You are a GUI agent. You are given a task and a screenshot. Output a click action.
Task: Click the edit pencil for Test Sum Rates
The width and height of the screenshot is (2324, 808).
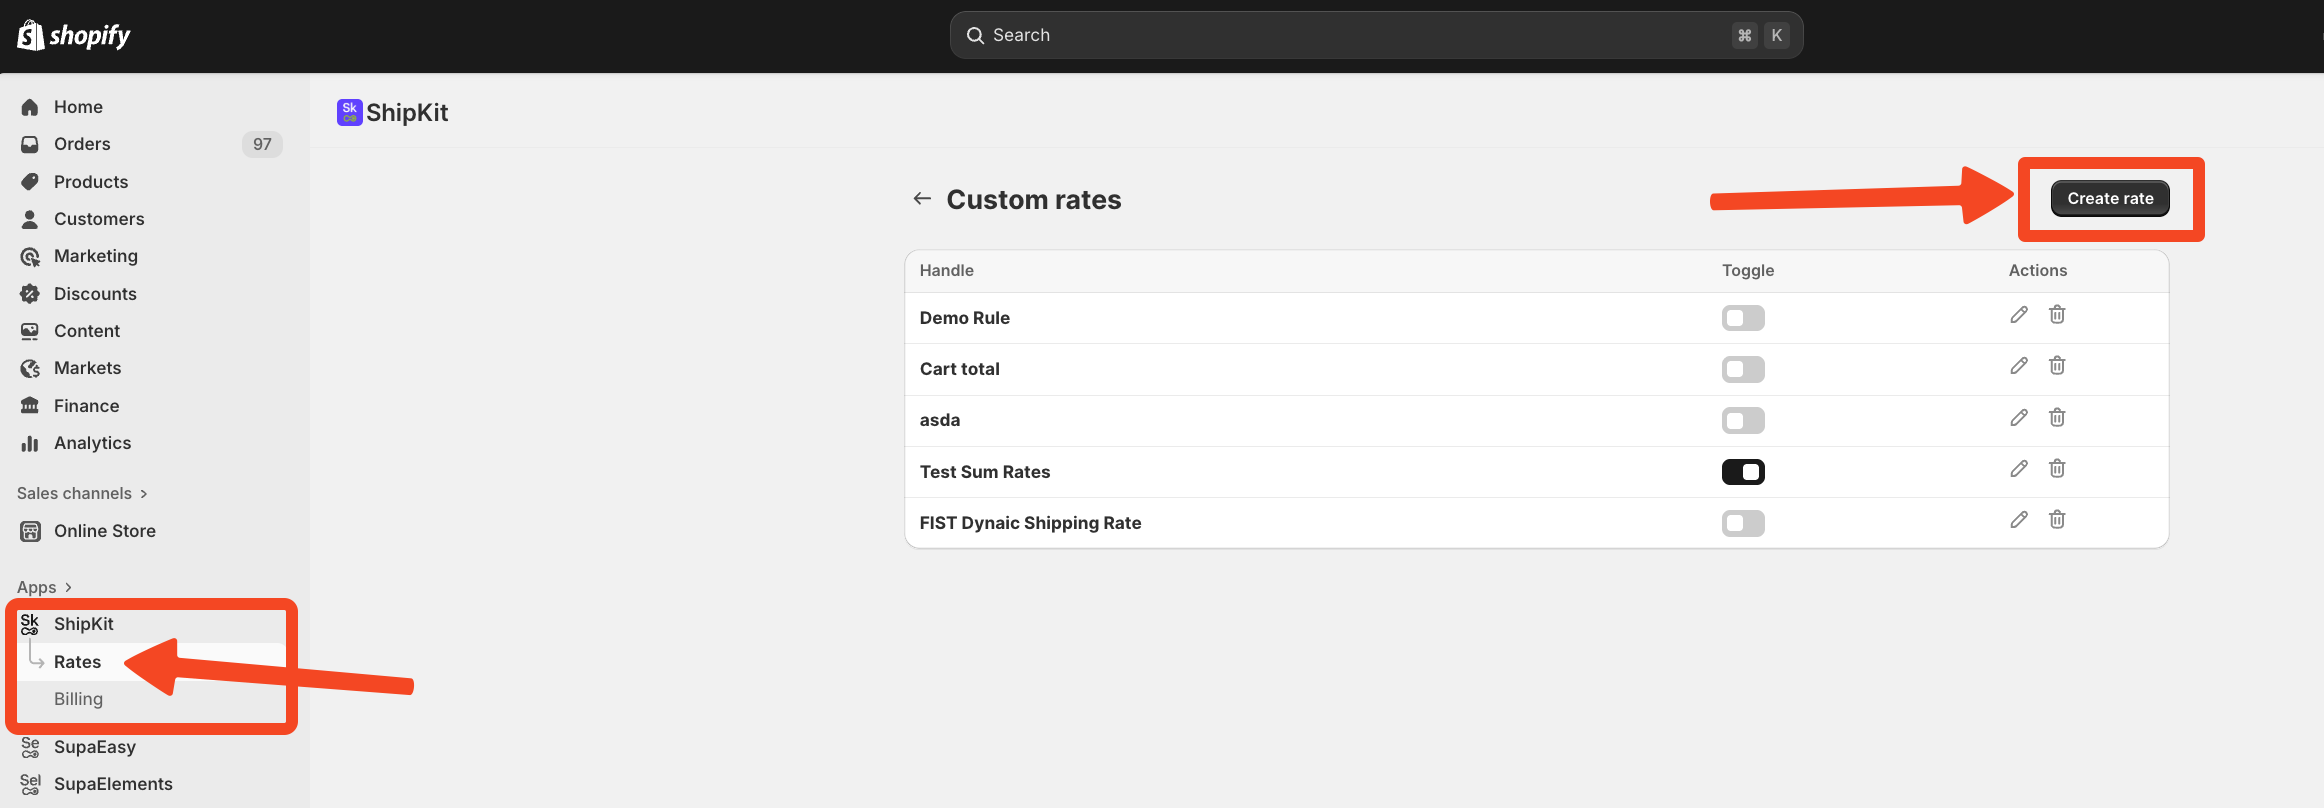point(2019,469)
